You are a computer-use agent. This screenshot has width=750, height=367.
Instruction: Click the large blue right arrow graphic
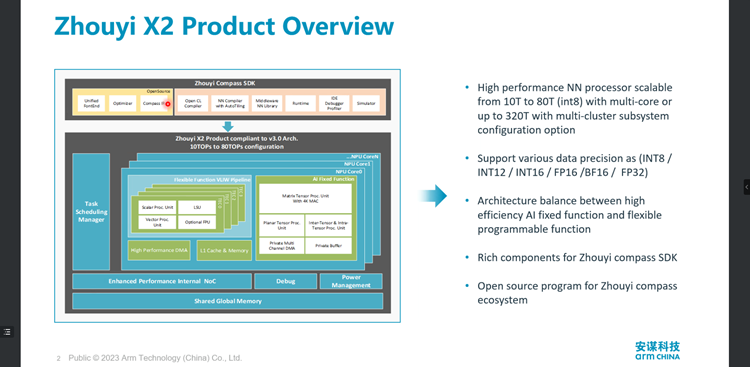click(432, 196)
